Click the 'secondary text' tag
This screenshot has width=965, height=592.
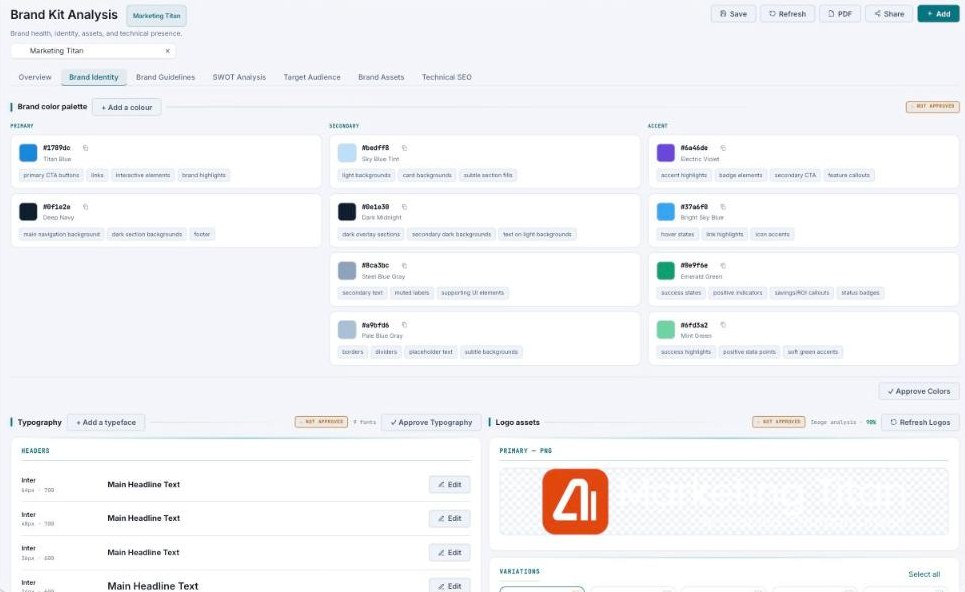click(x=362, y=293)
